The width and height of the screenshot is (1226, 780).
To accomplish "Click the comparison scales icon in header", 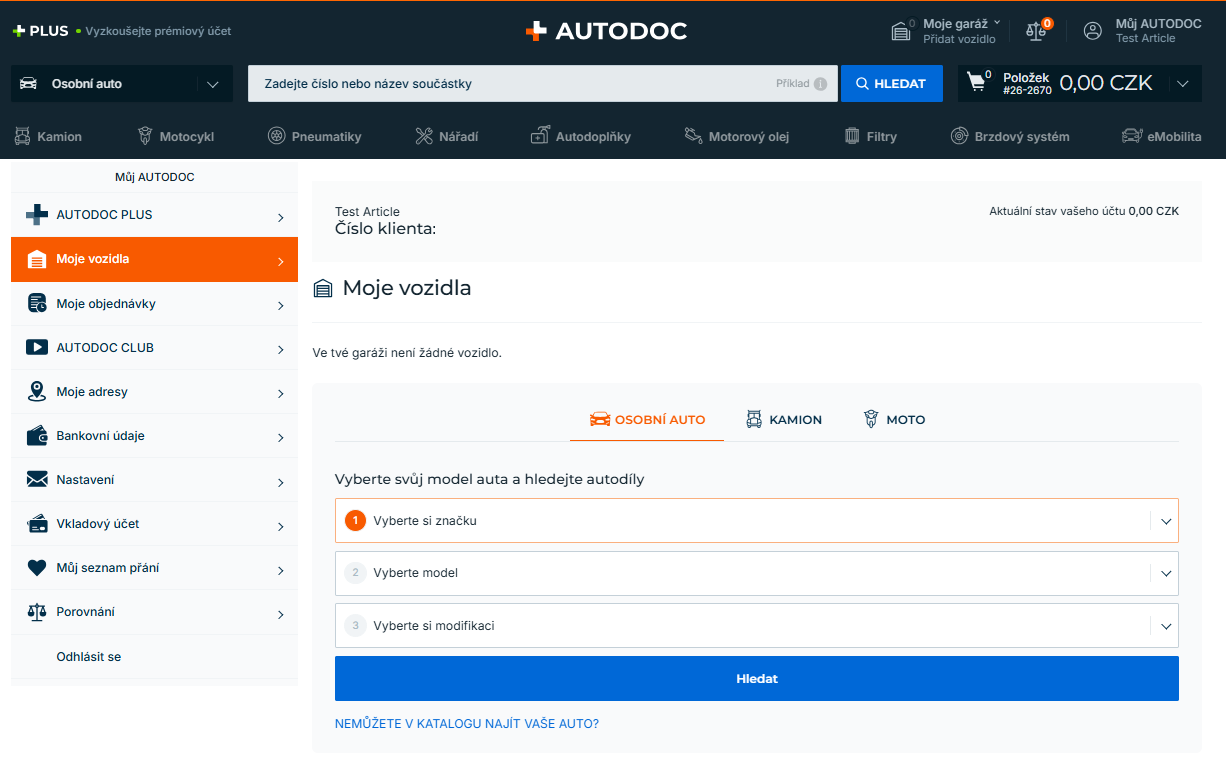I will click(x=1036, y=31).
